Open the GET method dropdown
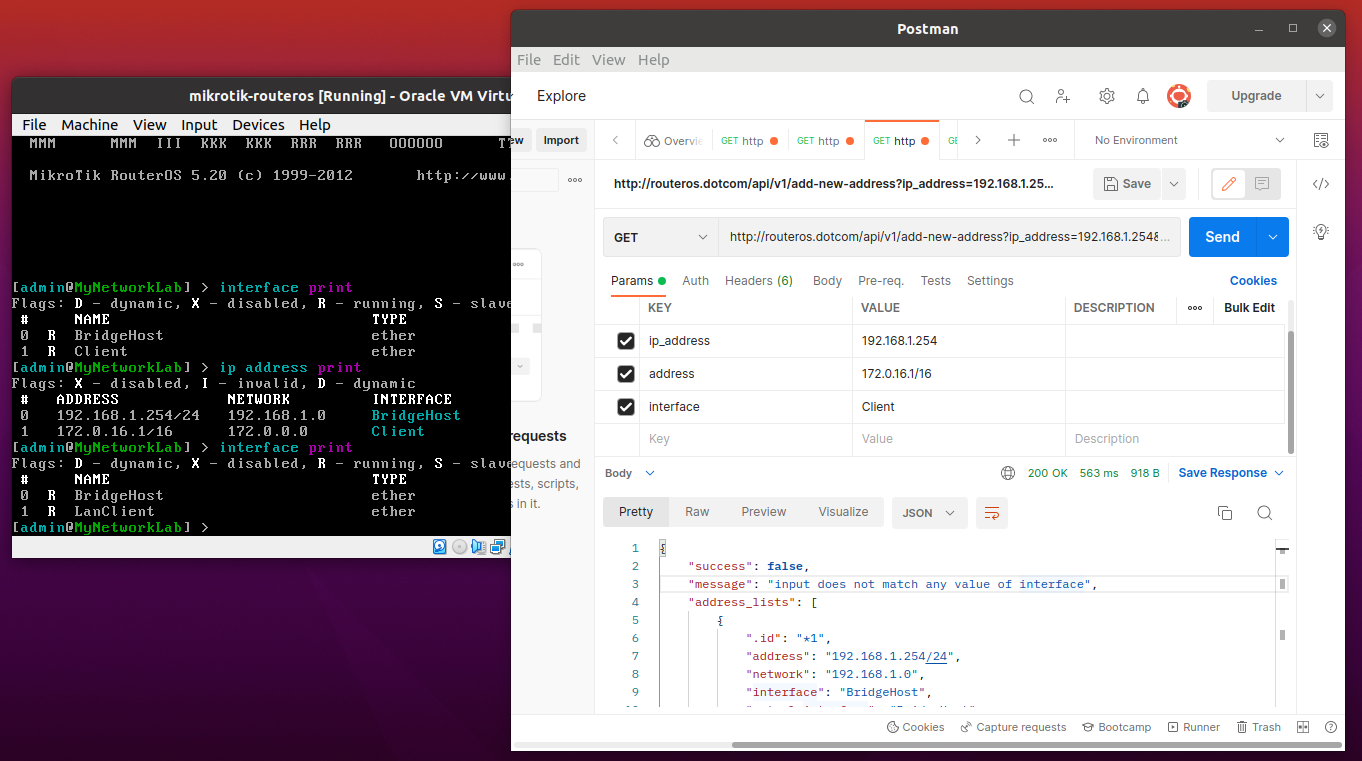This screenshot has width=1362, height=761. tap(661, 237)
